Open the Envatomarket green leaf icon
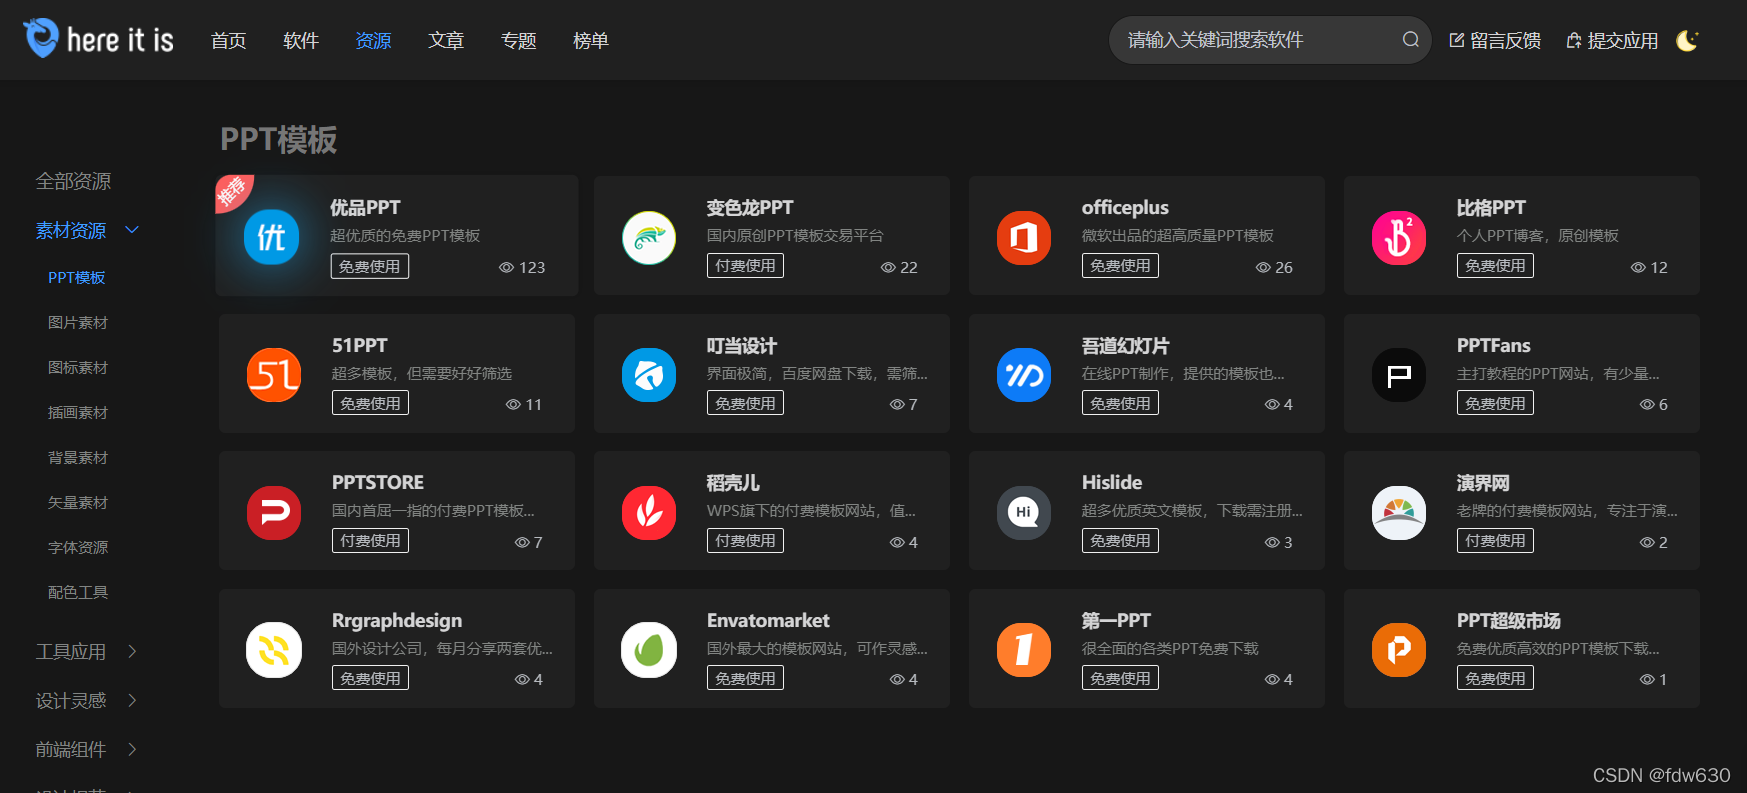Image resolution: width=1747 pixels, height=793 pixels. point(649,650)
